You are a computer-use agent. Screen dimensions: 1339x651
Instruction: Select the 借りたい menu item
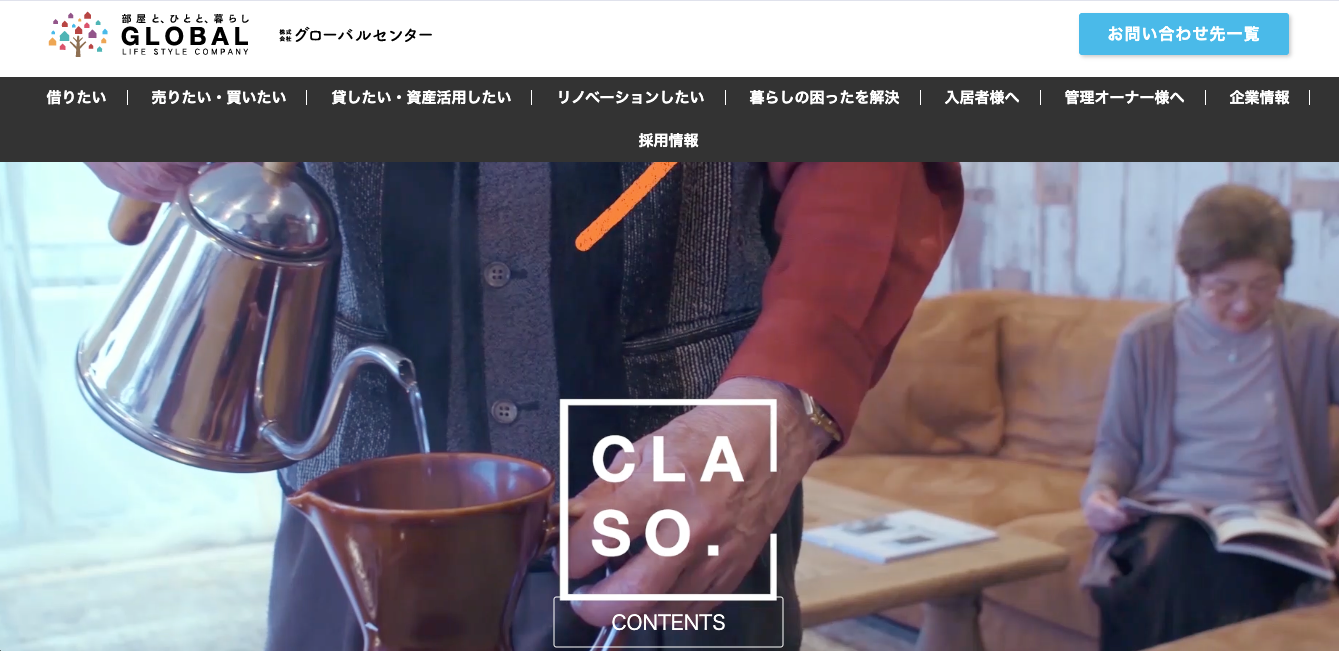[76, 98]
